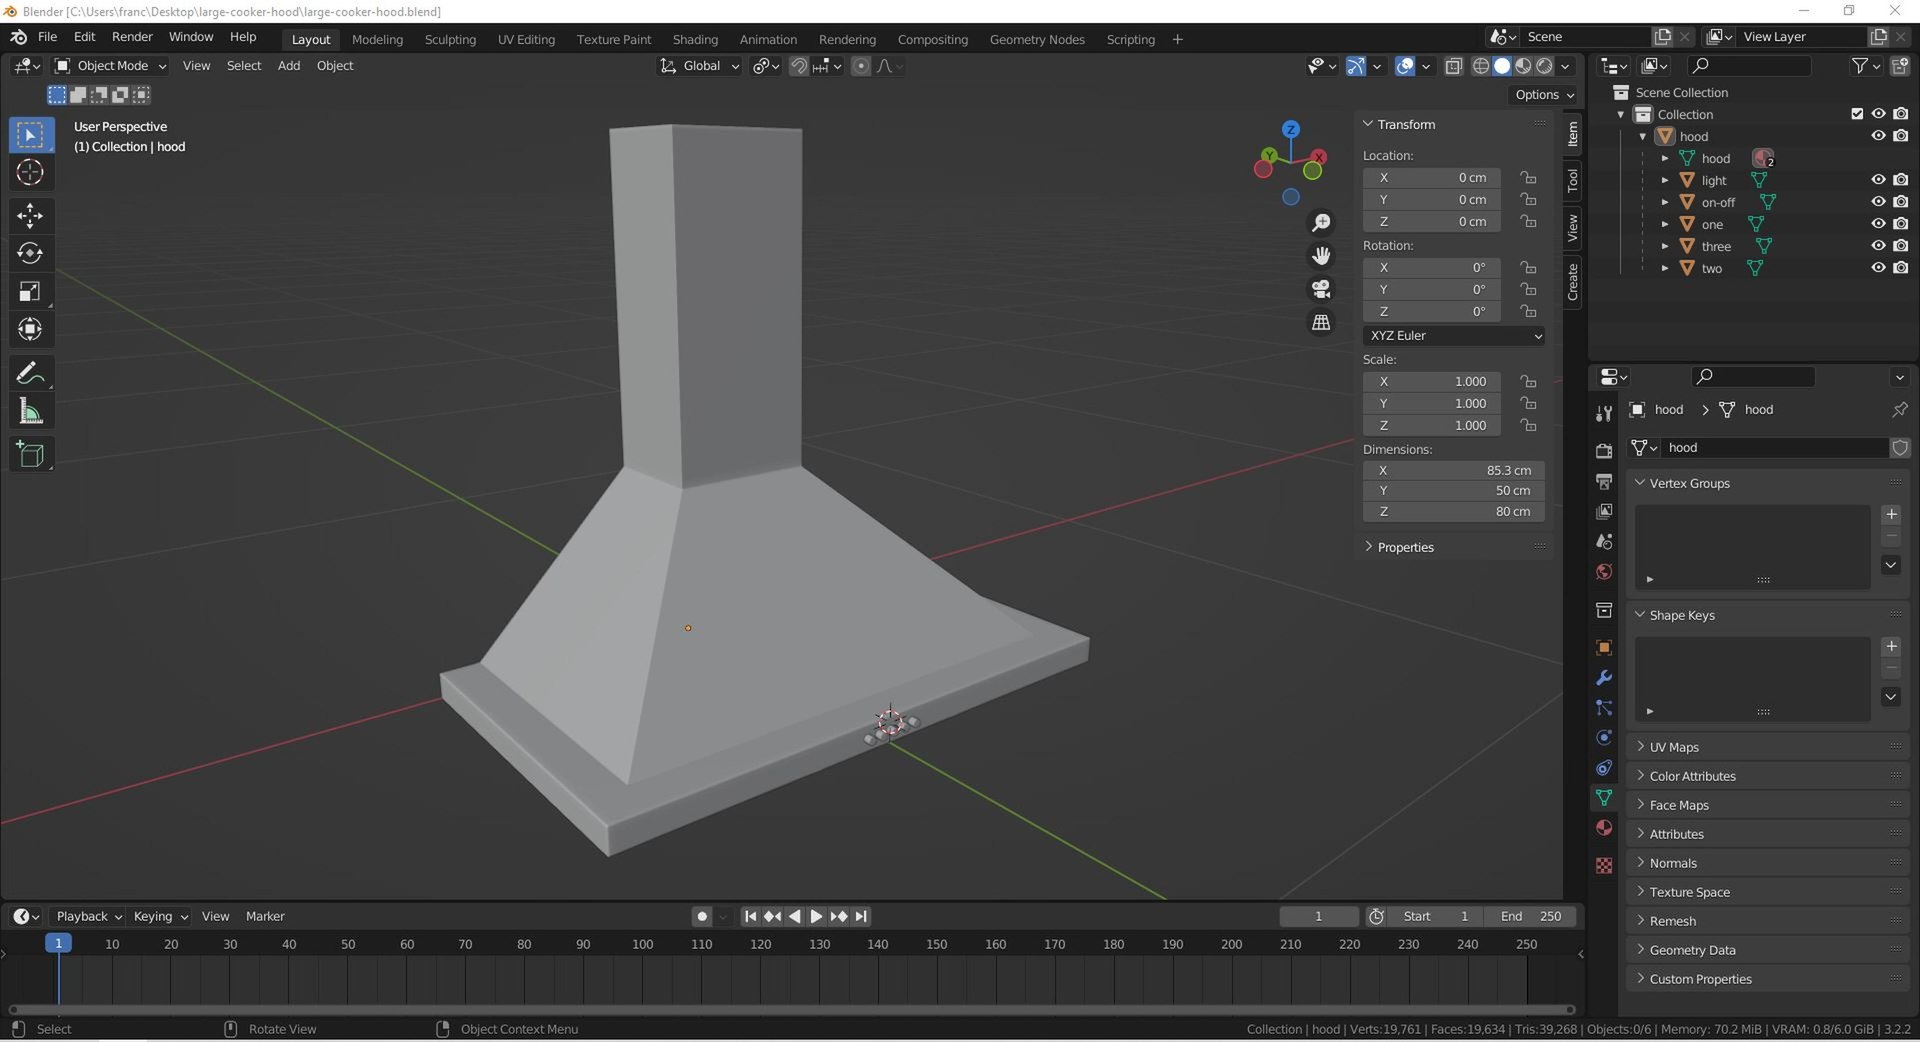The width and height of the screenshot is (1920, 1042).
Task: Open the Keying popover in timeline
Action: pos(160,916)
